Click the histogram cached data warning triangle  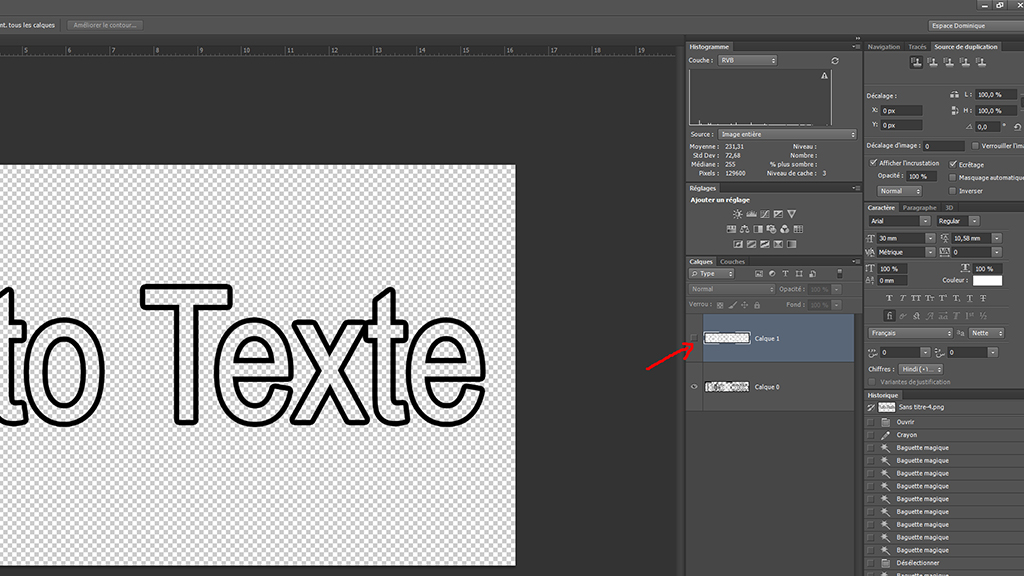[824, 76]
